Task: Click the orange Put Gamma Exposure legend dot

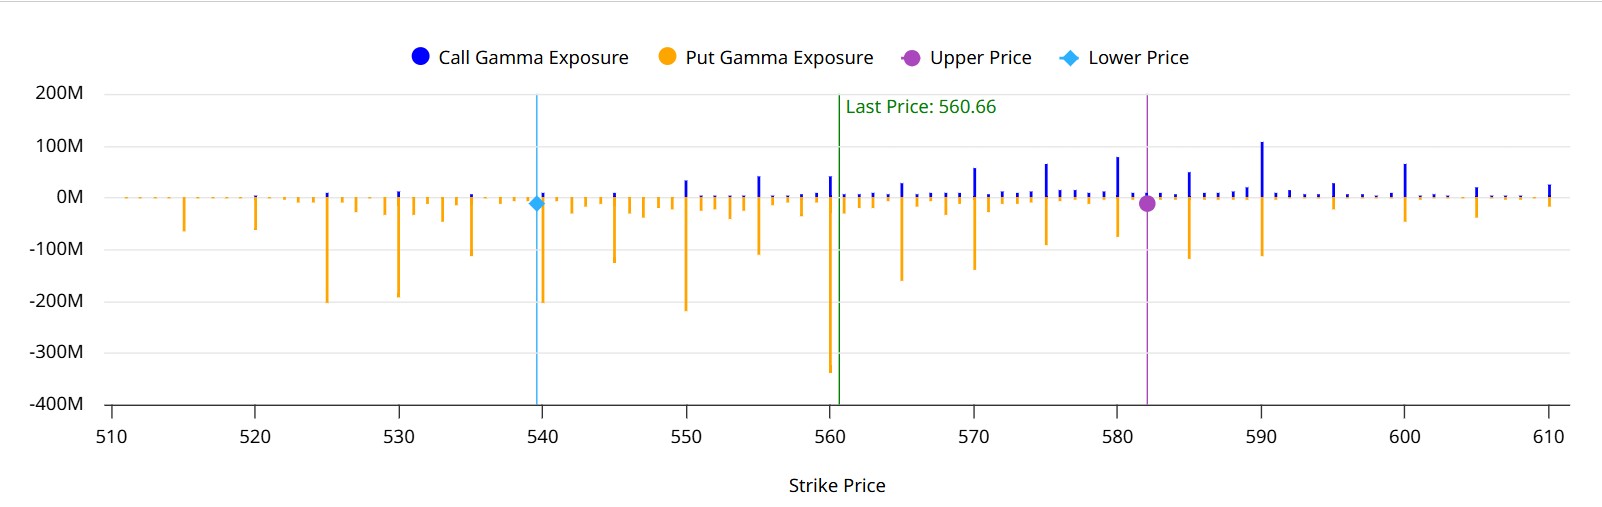Action: tap(667, 57)
